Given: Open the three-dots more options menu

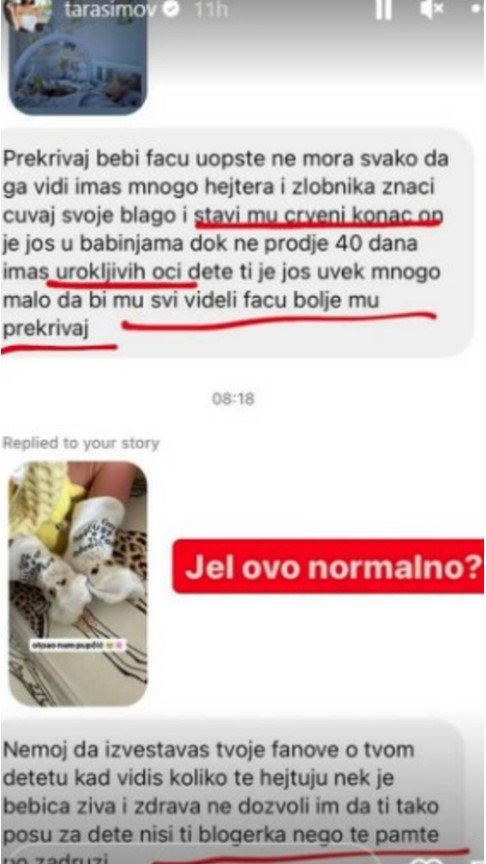Looking at the screenshot, I should pyautogui.click(x=477, y=9).
